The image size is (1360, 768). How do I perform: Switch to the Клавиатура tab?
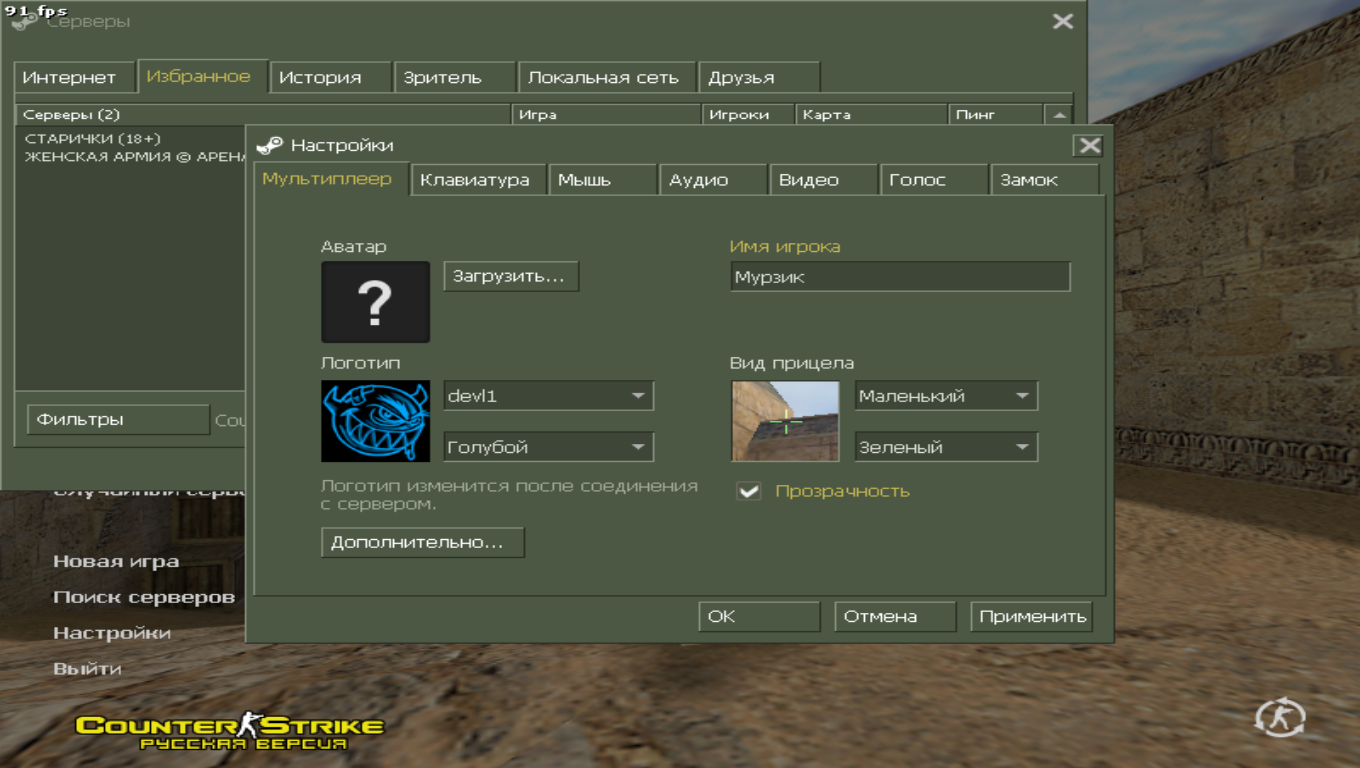[475, 180]
